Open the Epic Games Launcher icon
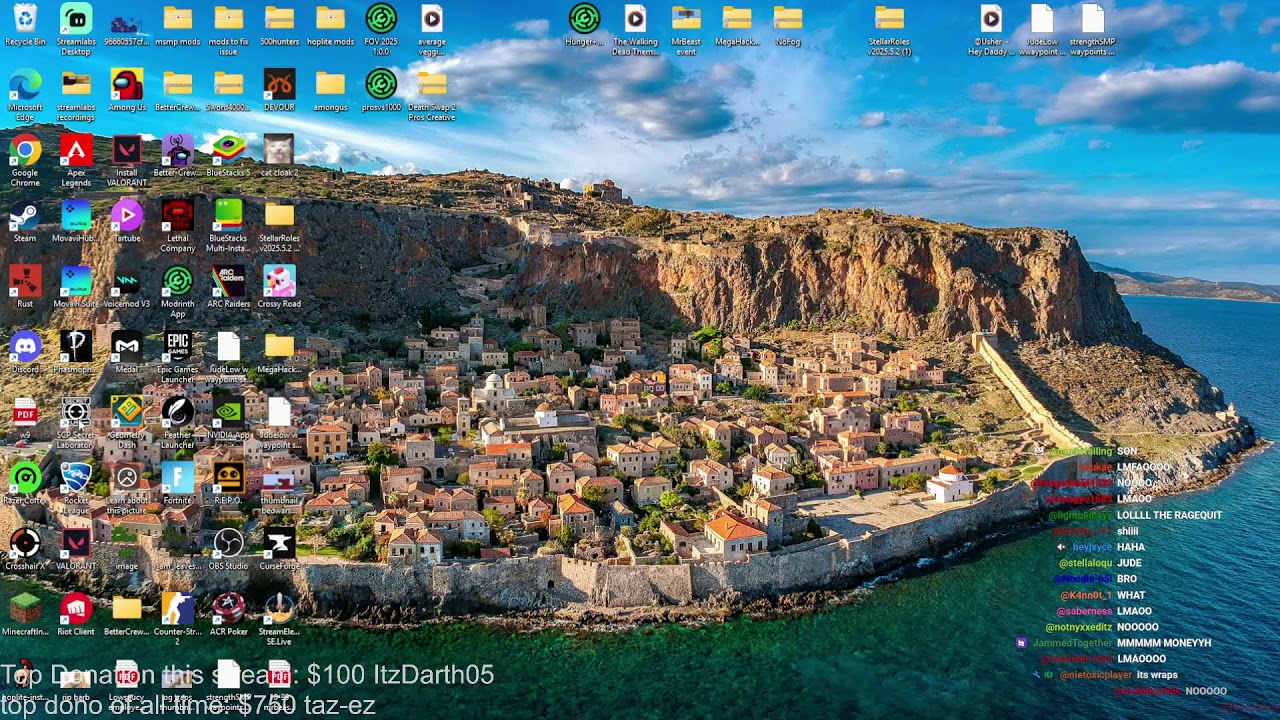This screenshot has width=1280, height=720. (x=178, y=346)
